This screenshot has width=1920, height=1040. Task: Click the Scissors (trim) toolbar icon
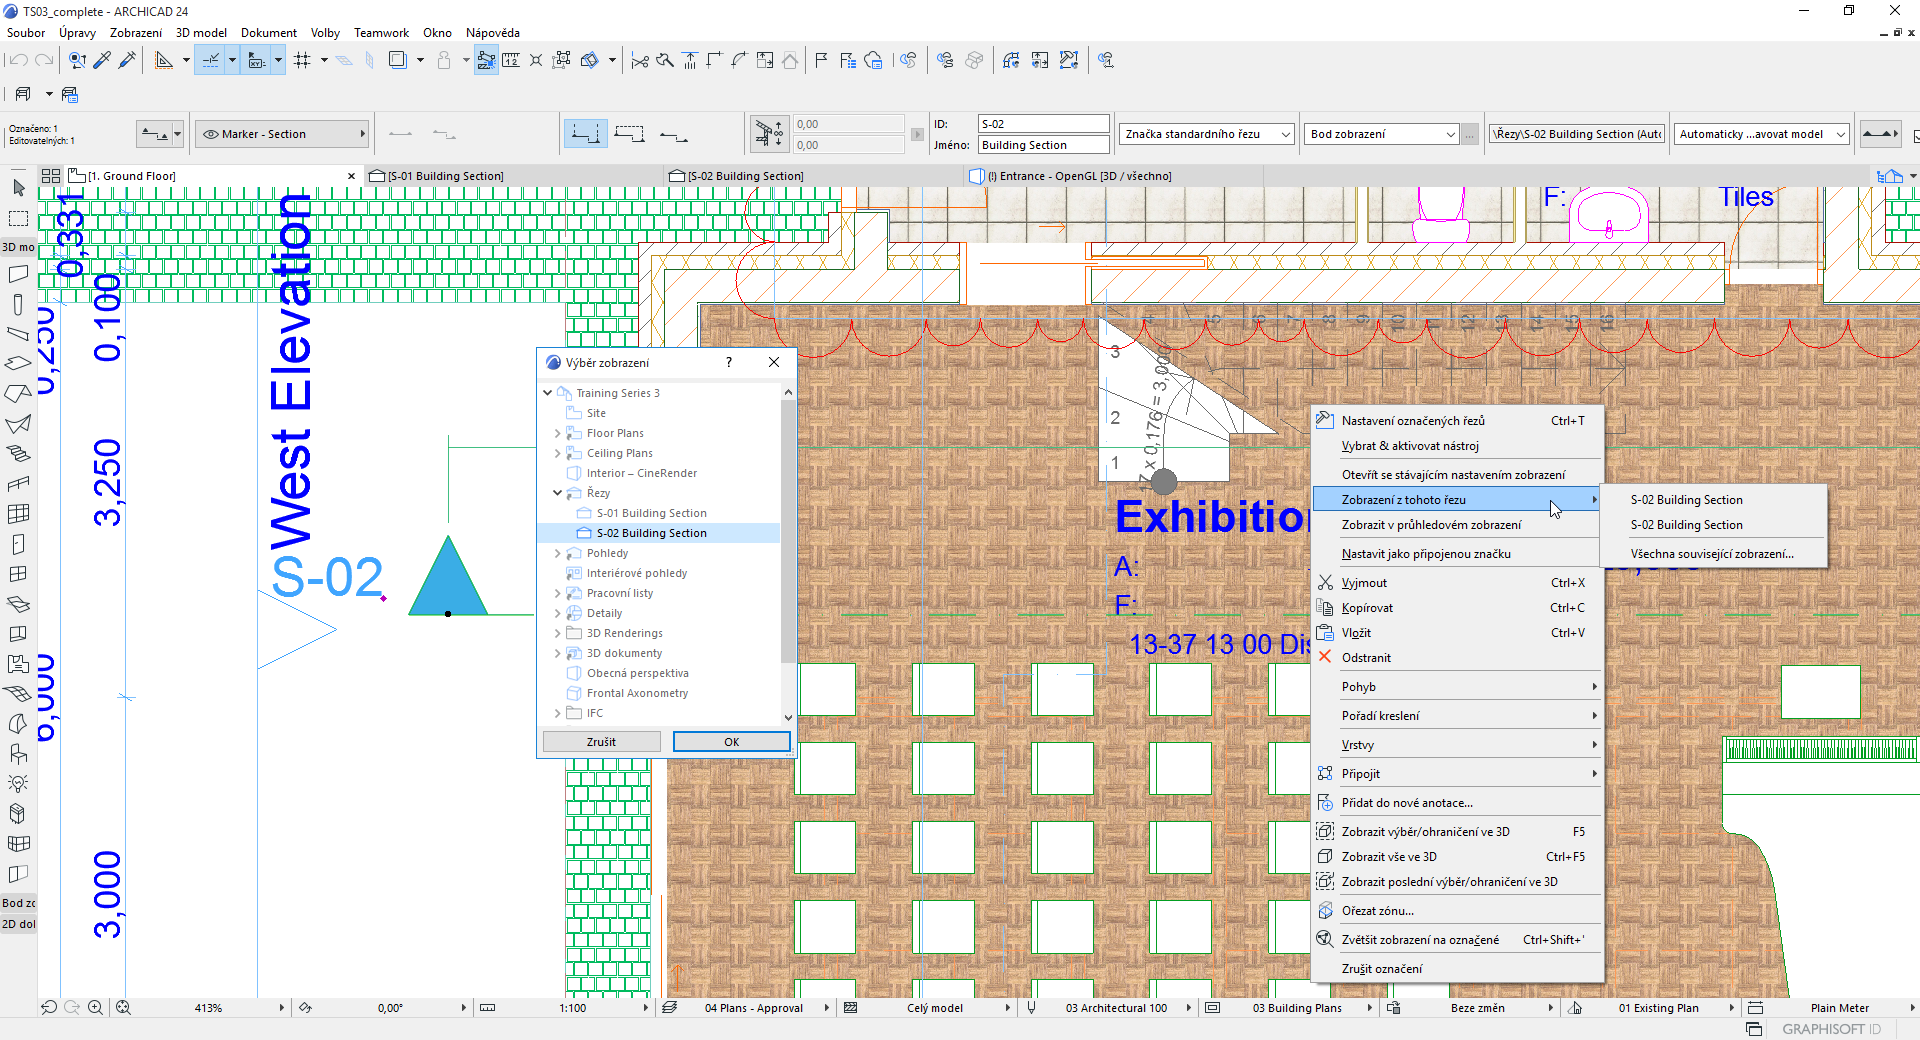pyautogui.click(x=640, y=60)
